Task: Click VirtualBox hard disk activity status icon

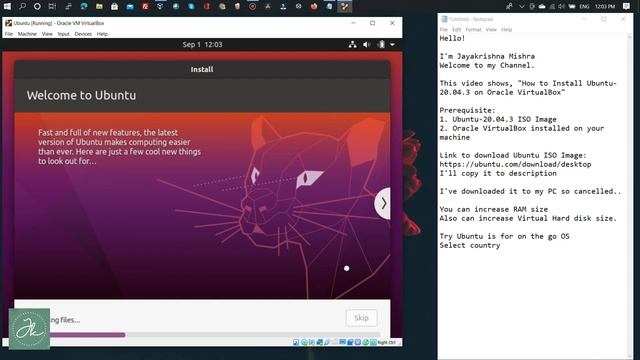Action: click(296, 342)
